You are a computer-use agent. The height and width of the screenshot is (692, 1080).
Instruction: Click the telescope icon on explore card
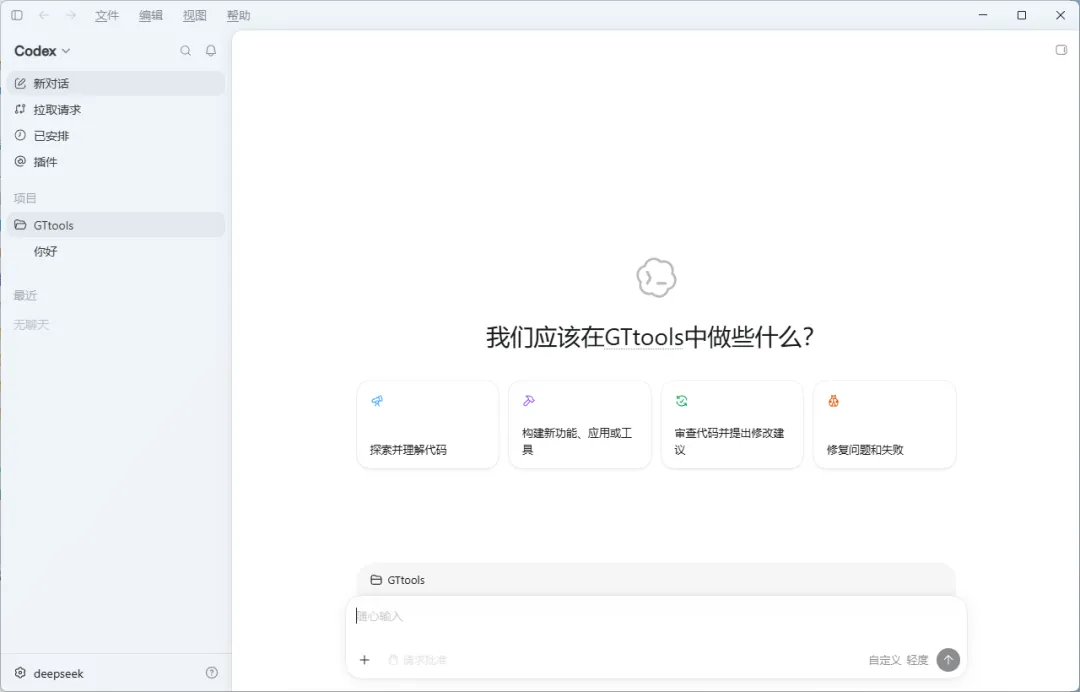coord(377,401)
